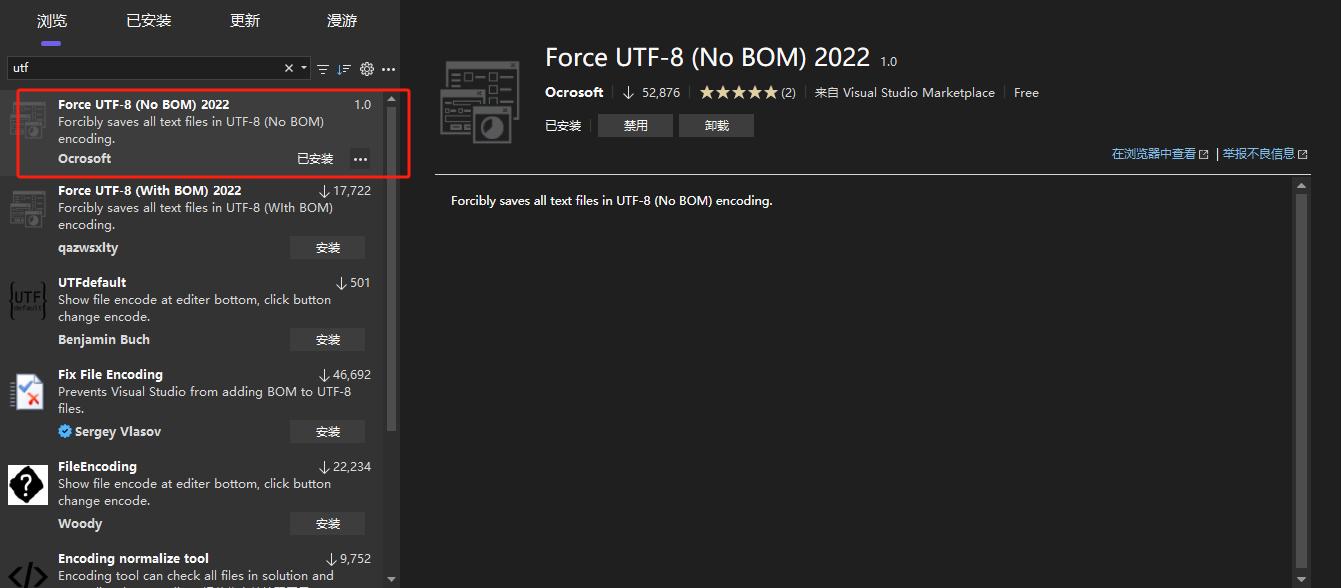
Task: Install the UTFdefault extension
Action: tap(328, 340)
